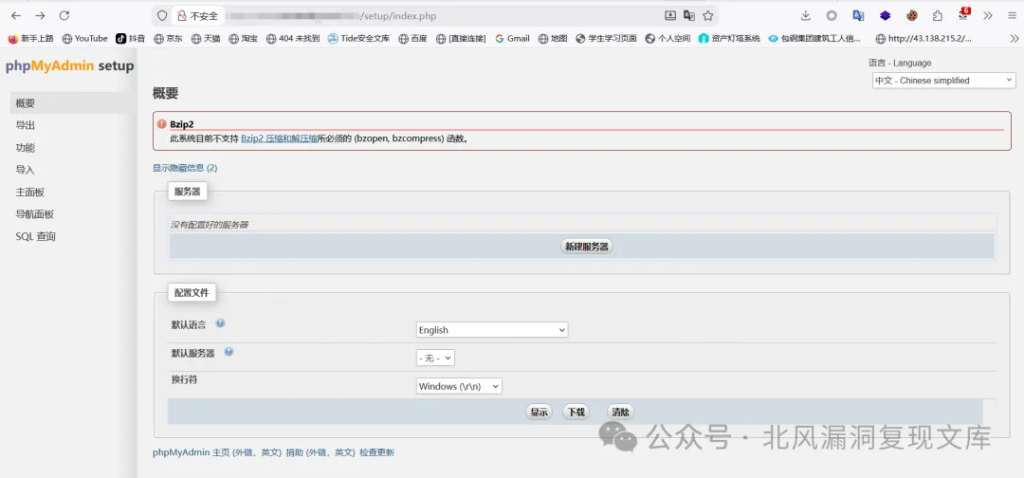The width and height of the screenshot is (1024, 478).
Task: Click the browser reload page icon
Action: pyautogui.click(x=64, y=16)
